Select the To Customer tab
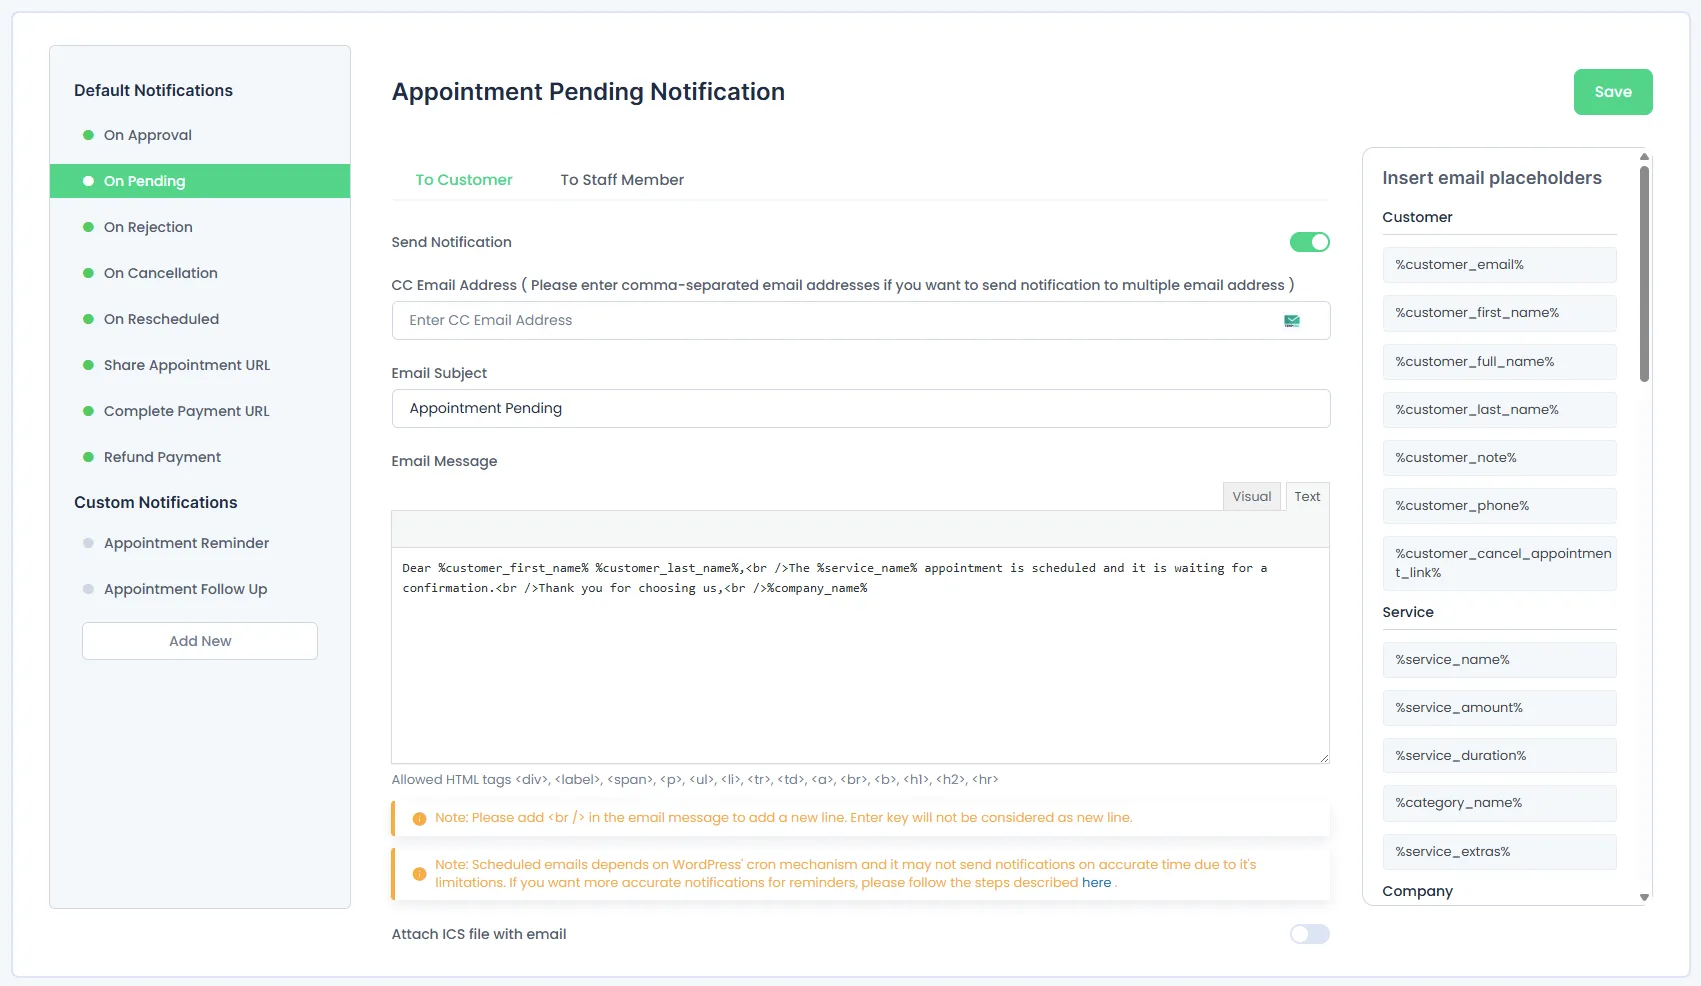Viewport: 1701px width, 986px height. pyautogui.click(x=464, y=180)
